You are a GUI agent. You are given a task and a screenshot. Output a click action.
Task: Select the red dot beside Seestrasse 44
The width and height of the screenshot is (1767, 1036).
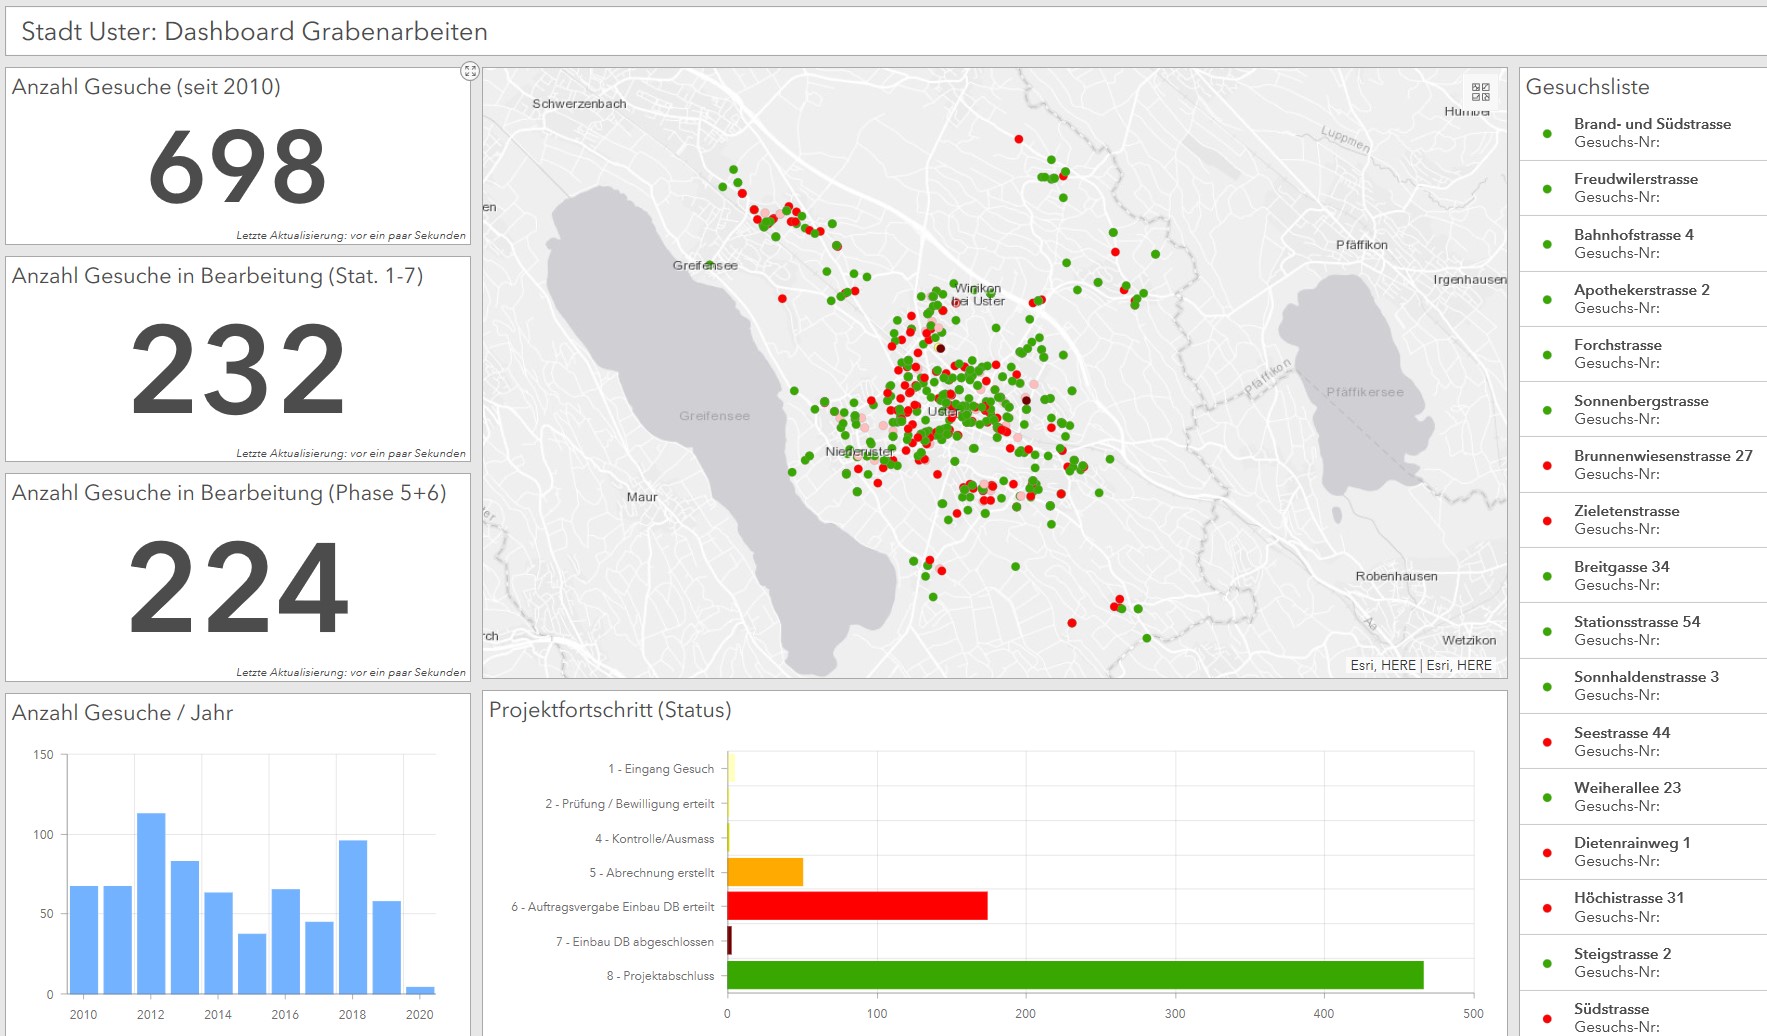tap(1547, 742)
